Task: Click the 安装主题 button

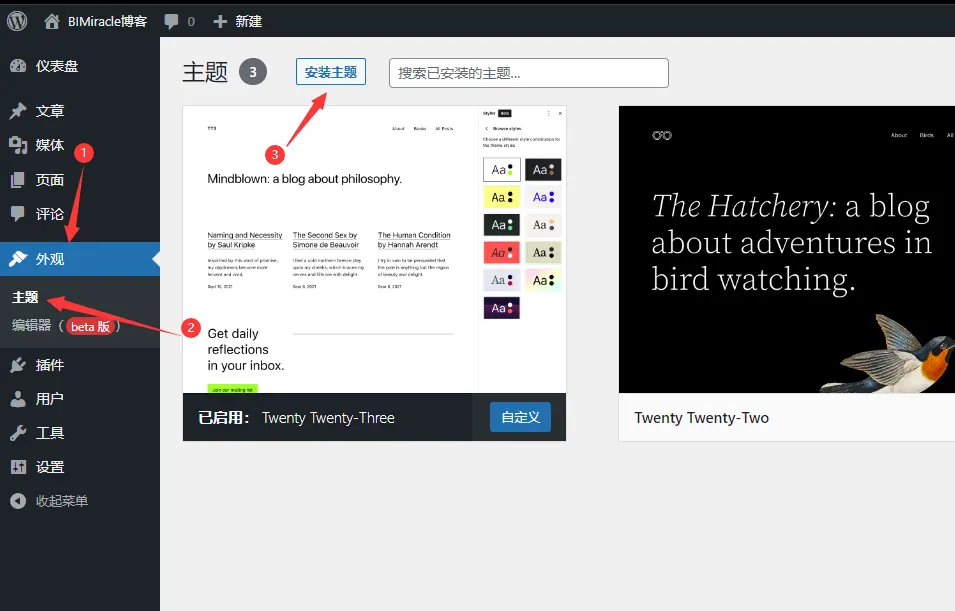Action: (331, 72)
